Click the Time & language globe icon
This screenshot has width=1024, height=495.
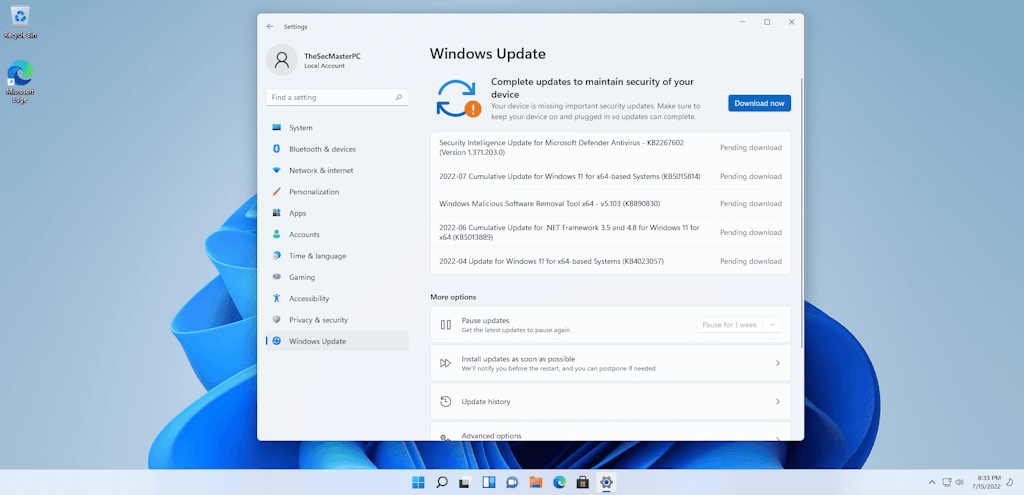(276, 256)
